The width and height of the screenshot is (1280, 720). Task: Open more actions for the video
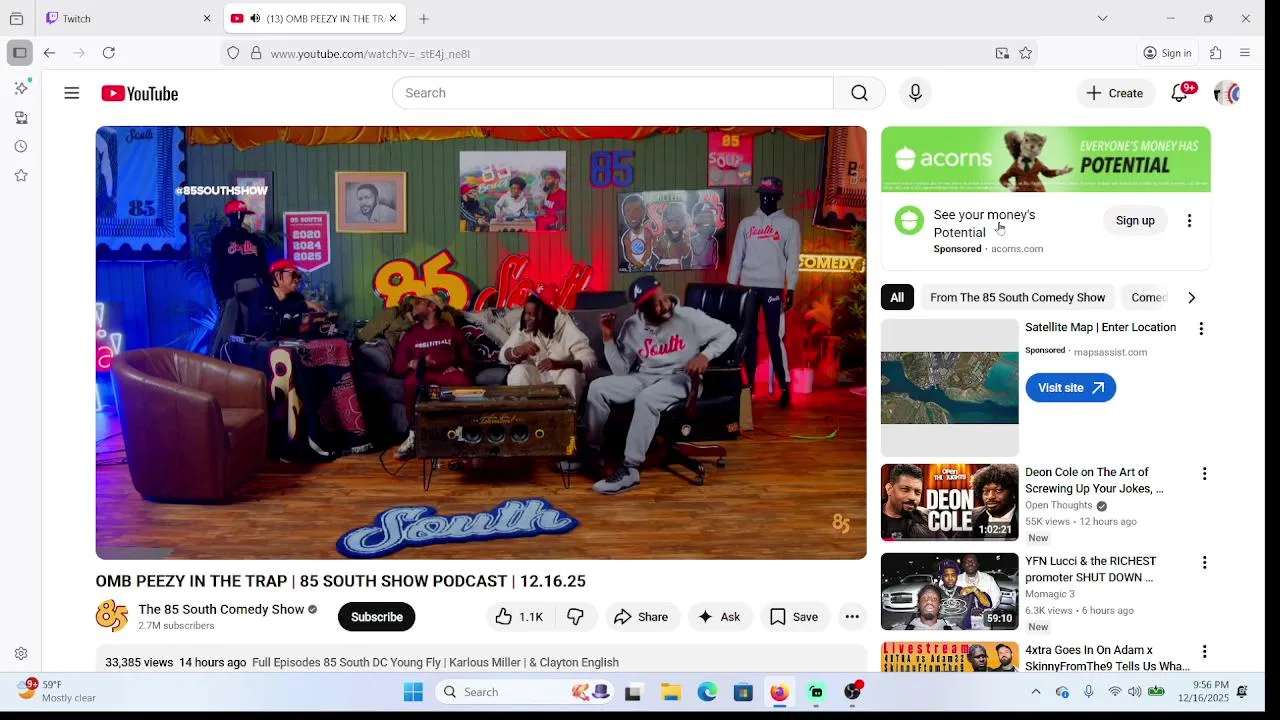coord(852,617)
